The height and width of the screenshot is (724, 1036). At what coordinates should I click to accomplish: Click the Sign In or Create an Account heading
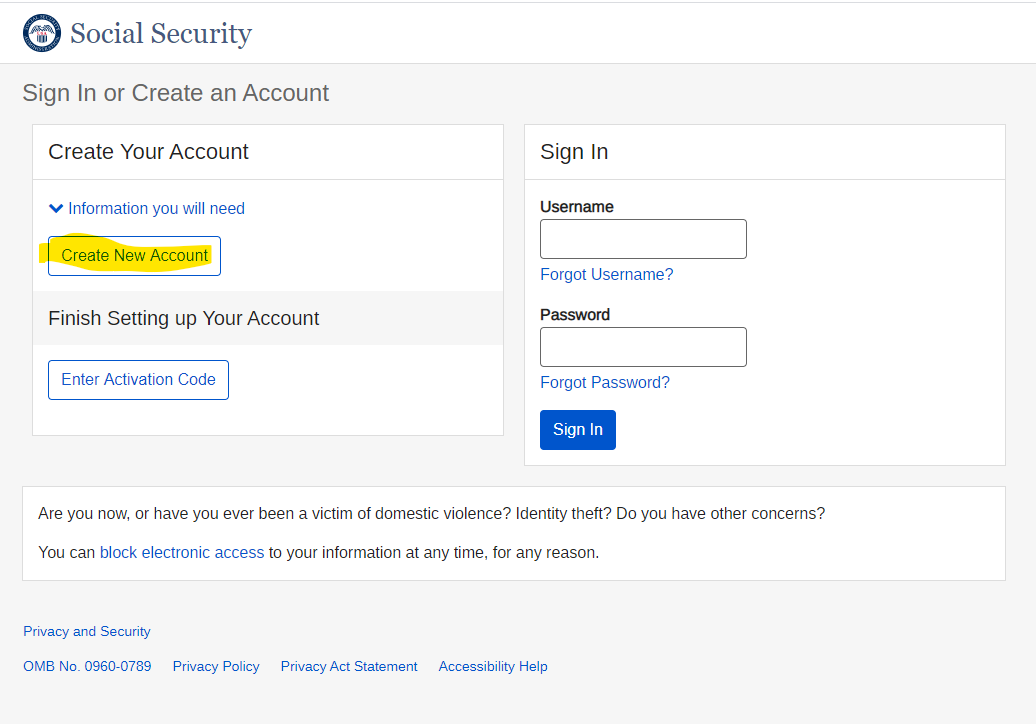(176, 93)
